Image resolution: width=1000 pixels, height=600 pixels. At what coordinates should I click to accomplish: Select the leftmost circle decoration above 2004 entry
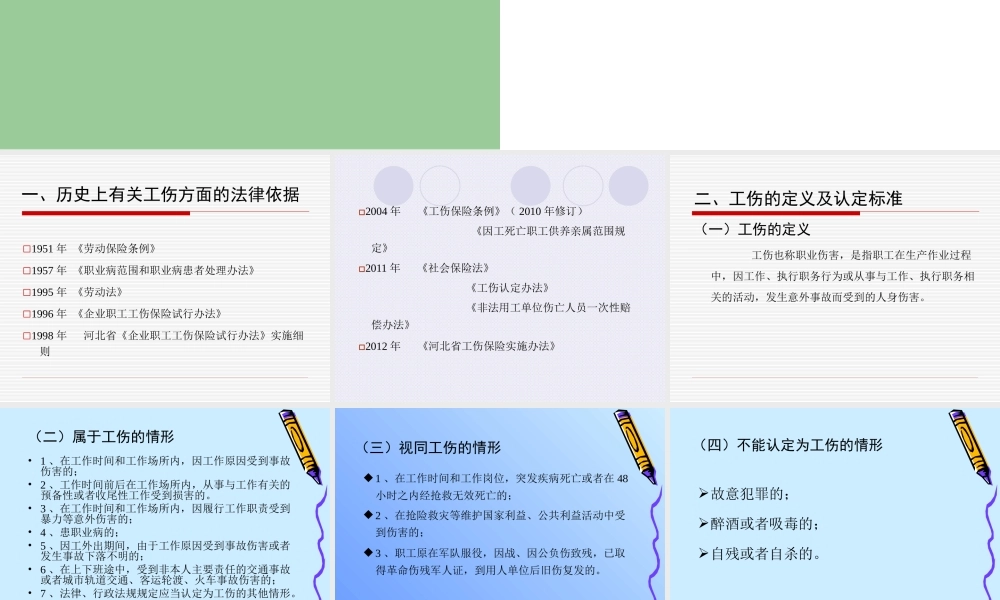pyautogui.click(x=391, y=185)
